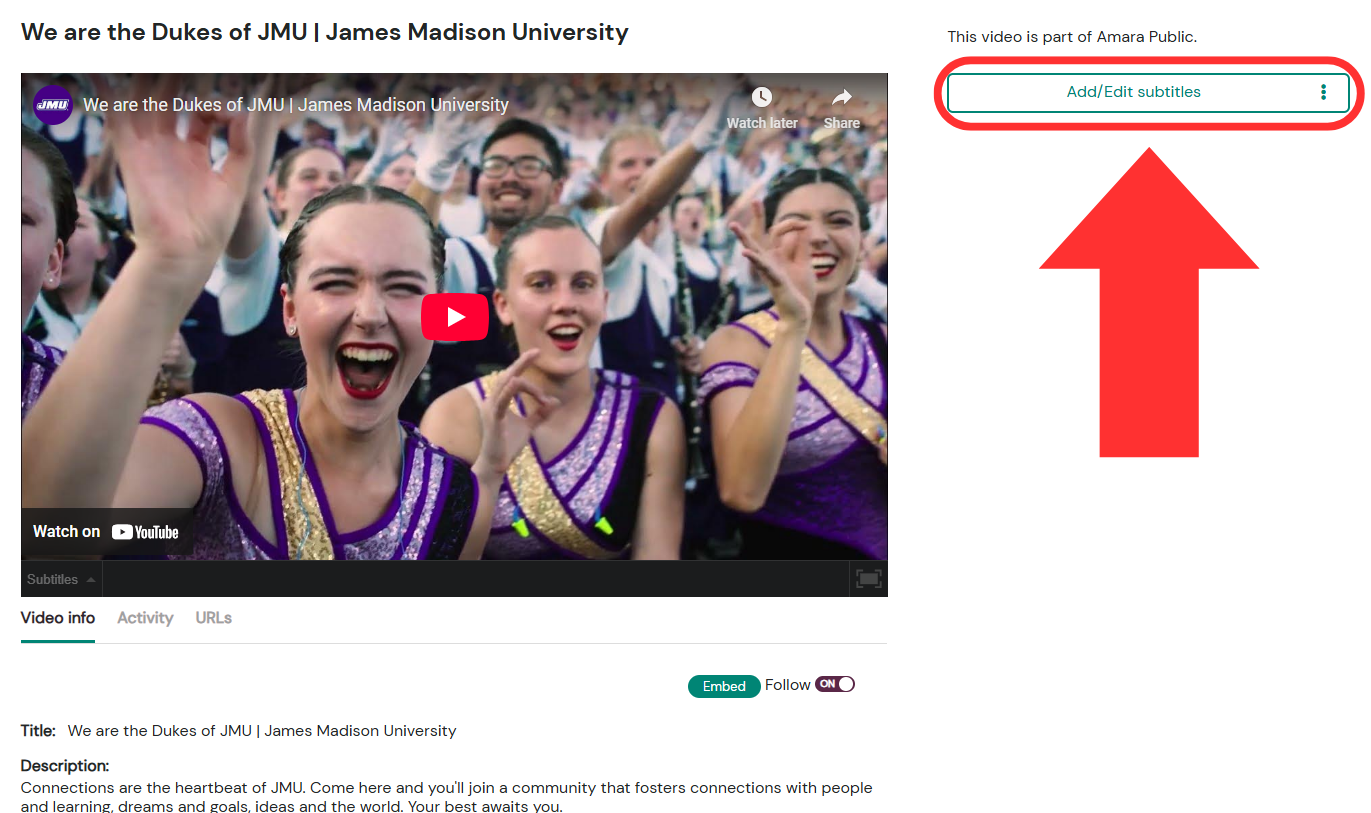Click the Embed button
The height and width of the screenshot is (813, 1371).
pos(724,686)
